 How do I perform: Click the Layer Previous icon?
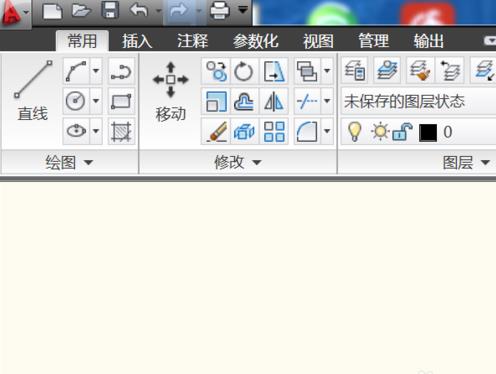451,70
